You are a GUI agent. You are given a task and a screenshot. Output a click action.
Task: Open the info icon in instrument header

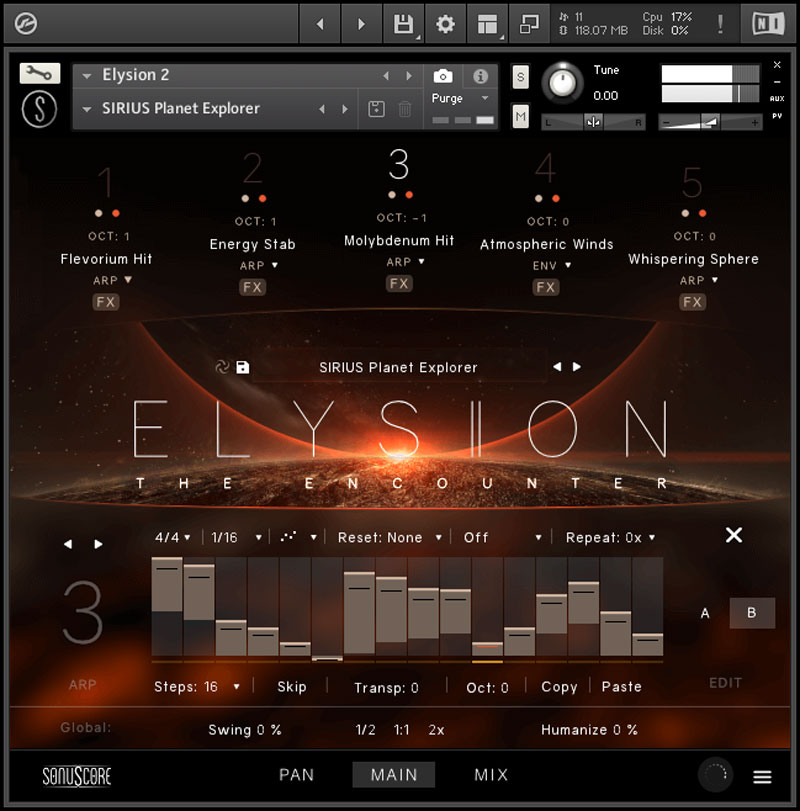click(x=480, y=77)
